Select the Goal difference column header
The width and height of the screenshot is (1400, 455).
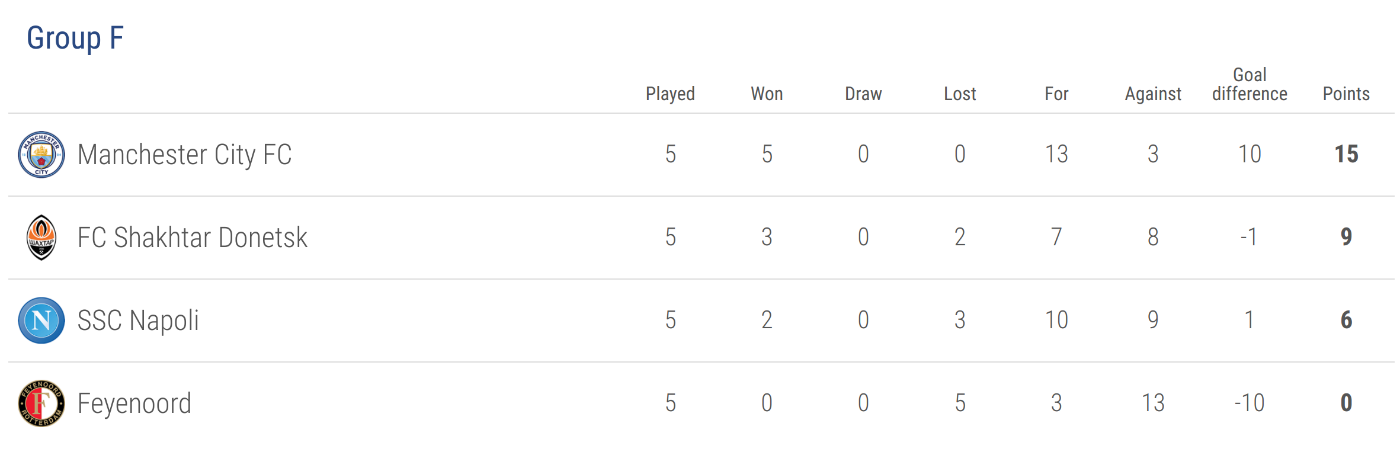click(x=1250, y=84)
